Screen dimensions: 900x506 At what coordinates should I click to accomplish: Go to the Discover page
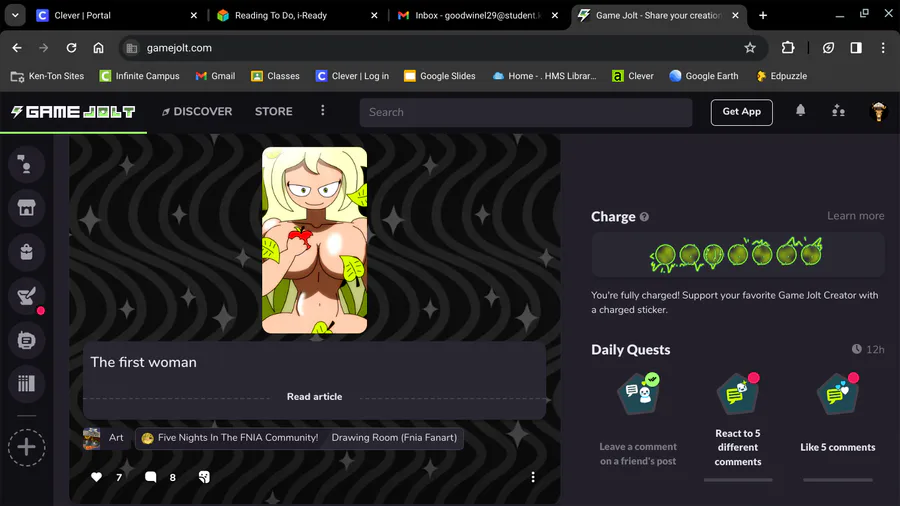tap(197, 111)
